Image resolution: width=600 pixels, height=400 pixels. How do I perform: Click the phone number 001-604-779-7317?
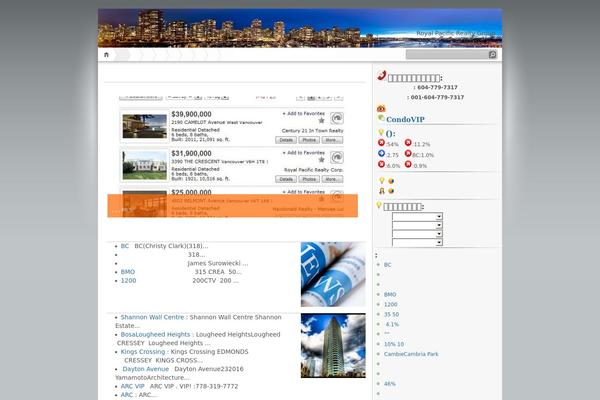pos(437,97)
